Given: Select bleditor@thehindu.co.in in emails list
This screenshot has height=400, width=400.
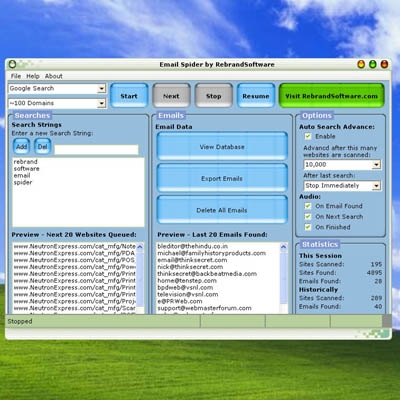Looking at the screenshot, I should 193,246.
